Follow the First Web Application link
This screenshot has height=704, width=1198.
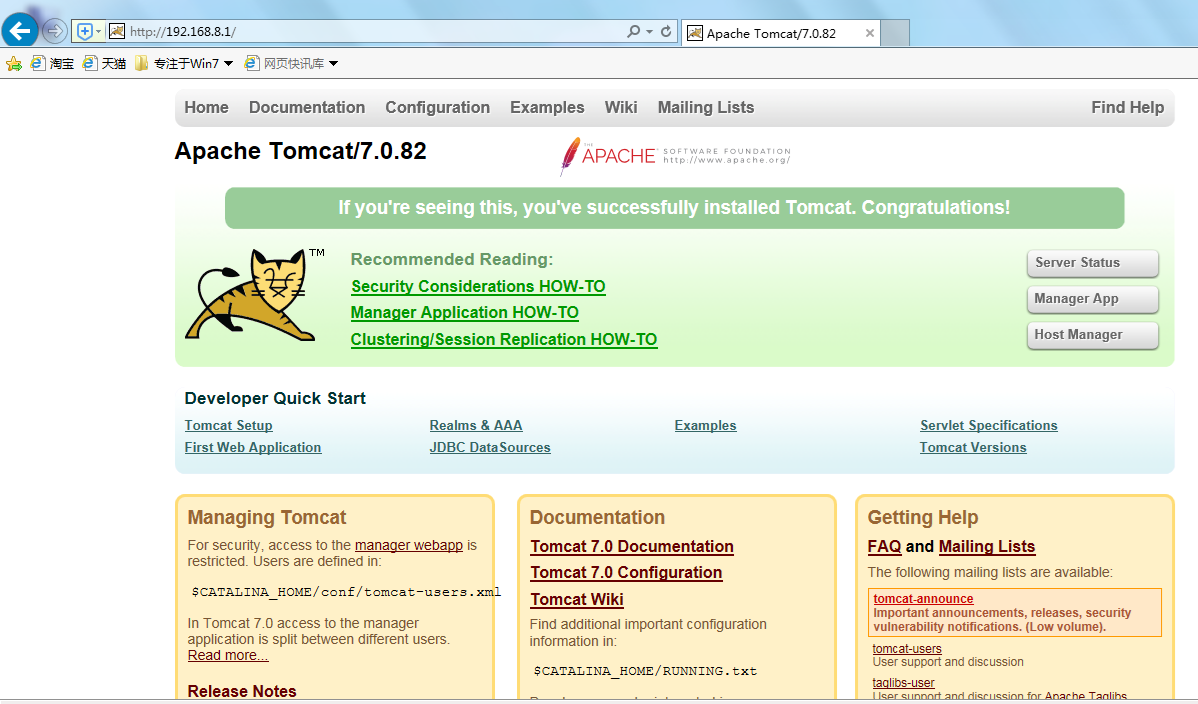[x=253, y=448]
